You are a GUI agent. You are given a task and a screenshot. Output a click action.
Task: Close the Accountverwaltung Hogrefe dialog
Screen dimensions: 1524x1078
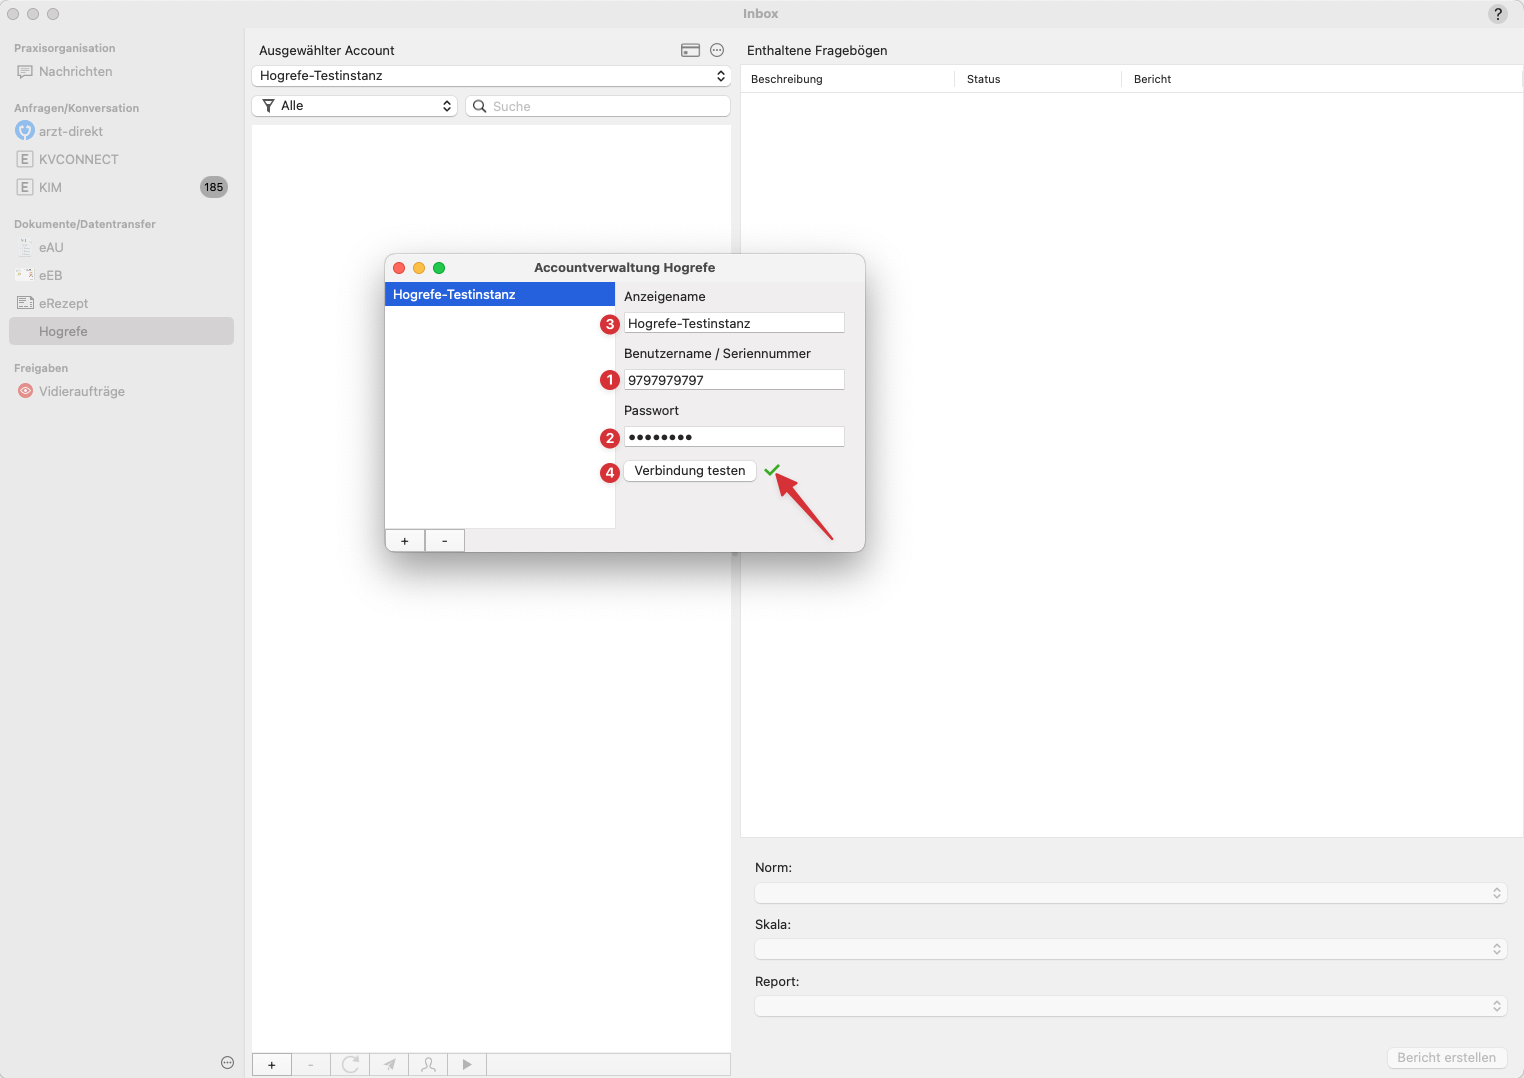coord(399,268)
